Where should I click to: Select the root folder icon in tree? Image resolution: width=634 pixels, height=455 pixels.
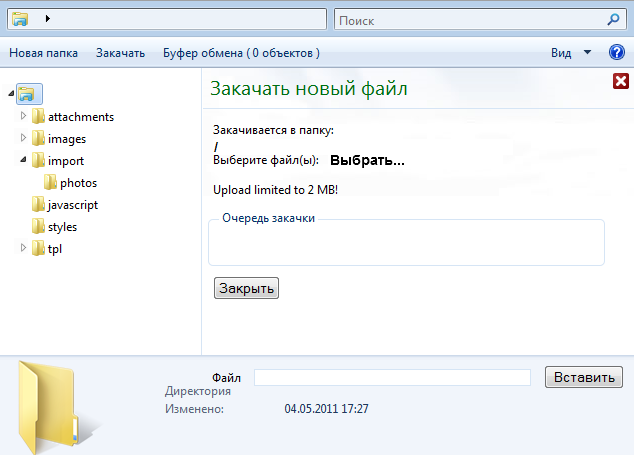[x=29, y=94]
